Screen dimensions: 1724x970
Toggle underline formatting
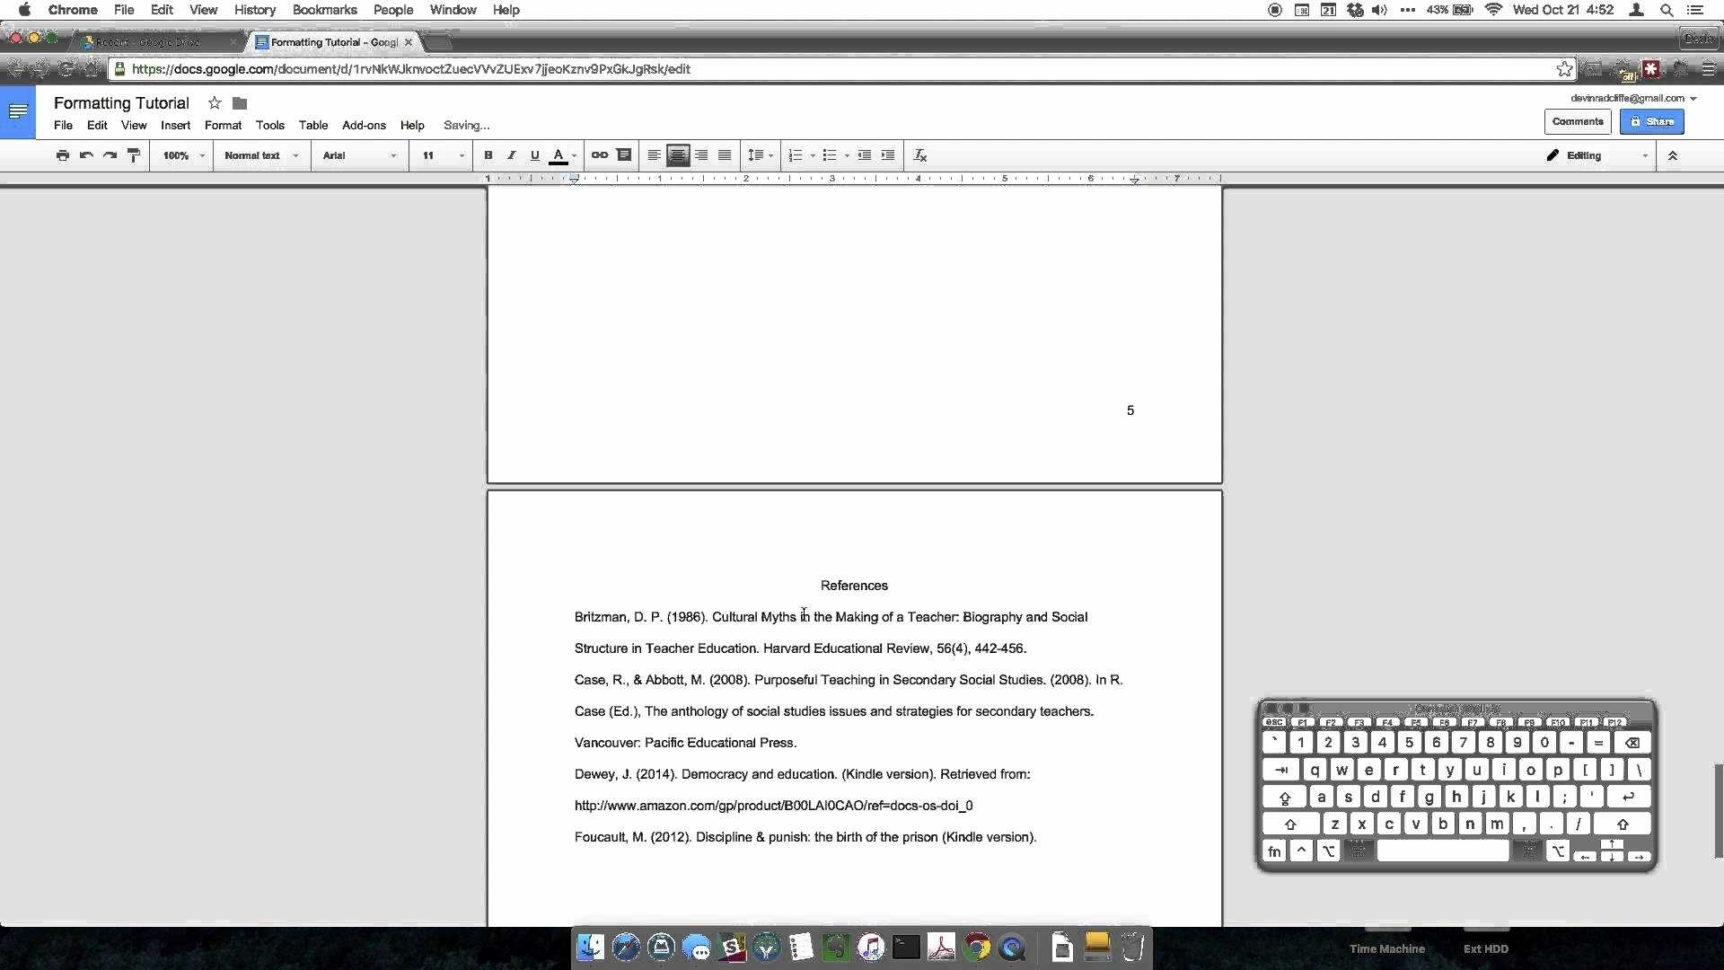(x=534, y=155)
